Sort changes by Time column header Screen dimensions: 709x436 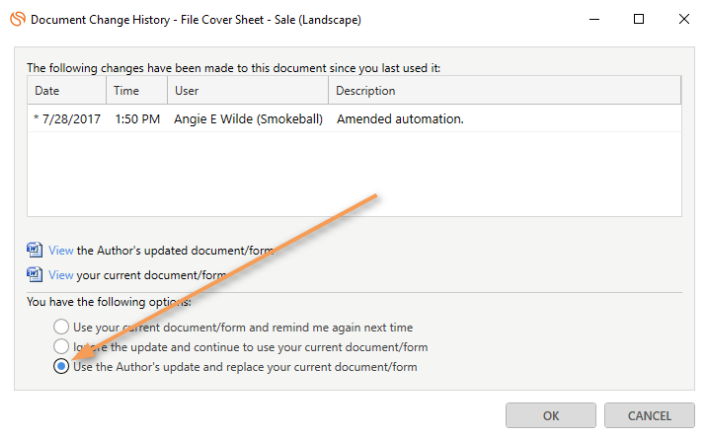(137, 90)
